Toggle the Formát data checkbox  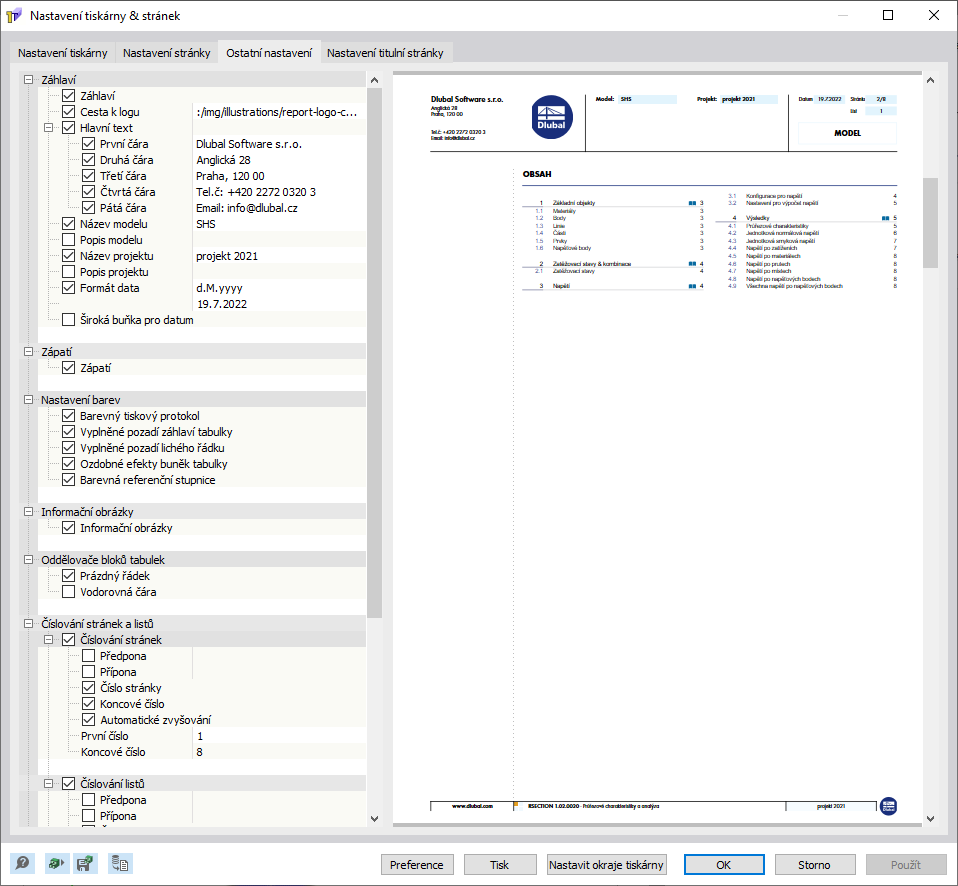[x=68, y=288]
